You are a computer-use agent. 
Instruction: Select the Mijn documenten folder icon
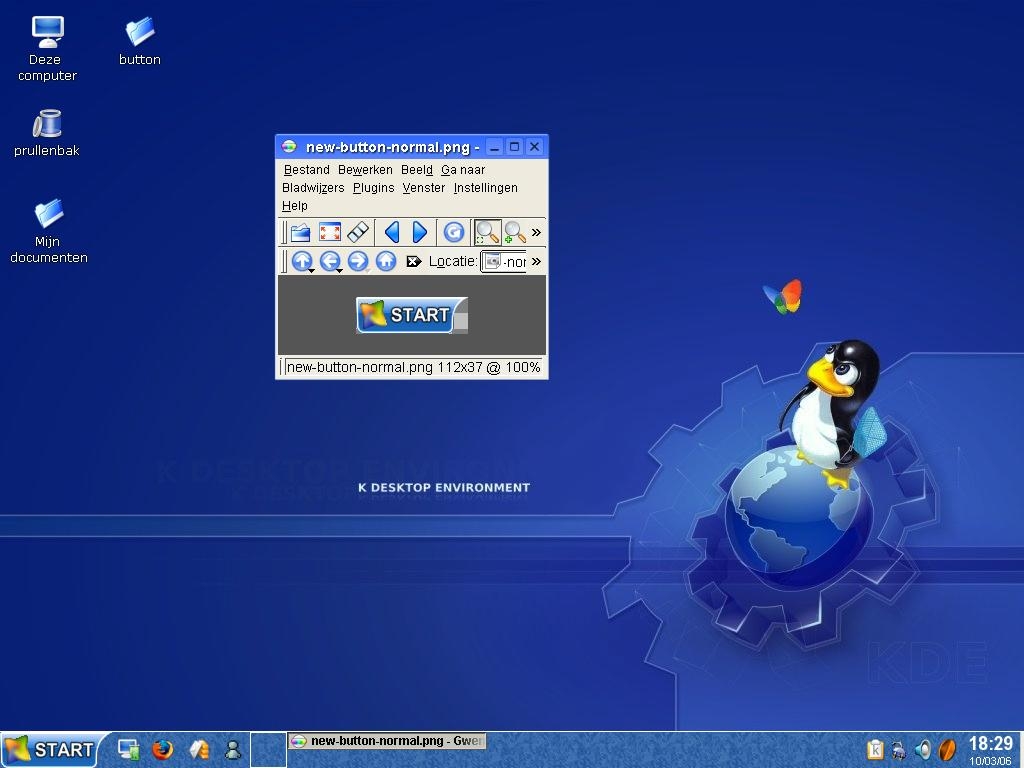click(x=48, y=231)
